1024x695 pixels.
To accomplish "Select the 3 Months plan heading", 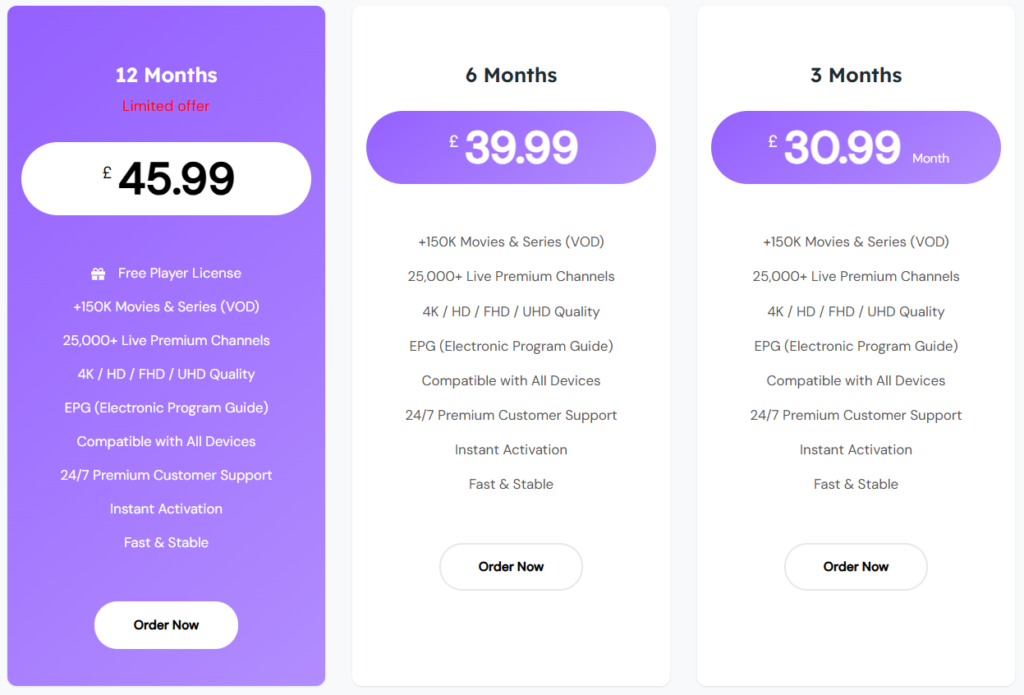I will 856,75.
